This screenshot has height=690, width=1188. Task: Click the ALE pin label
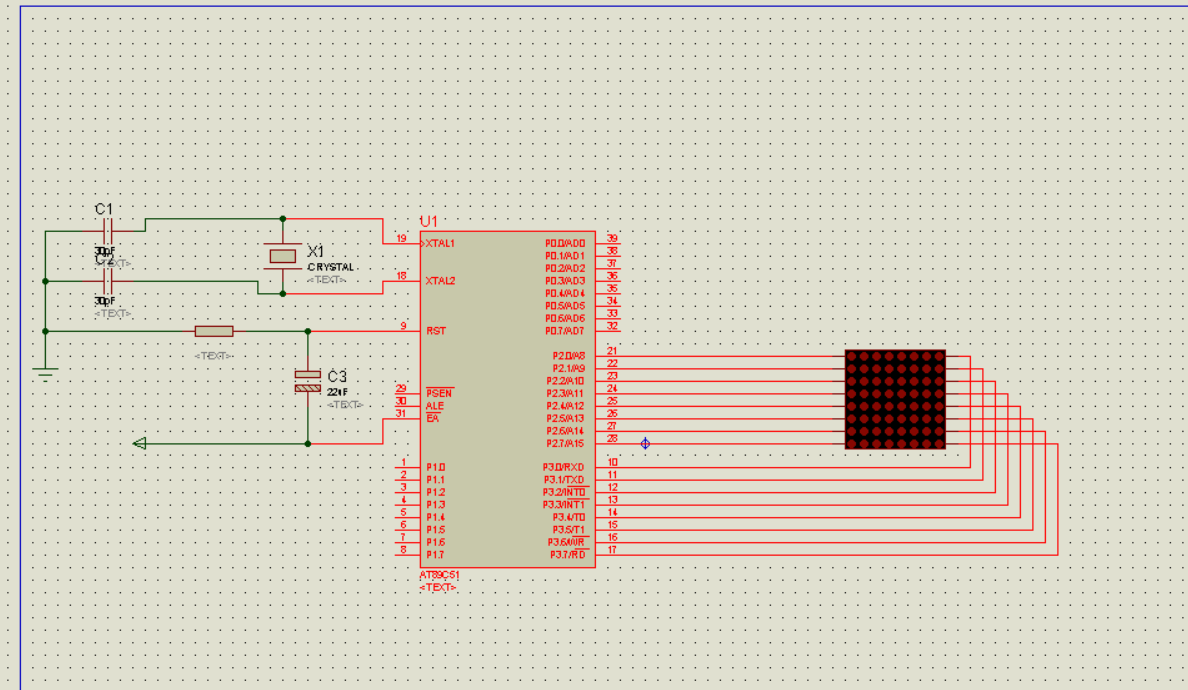pos(435,406)
